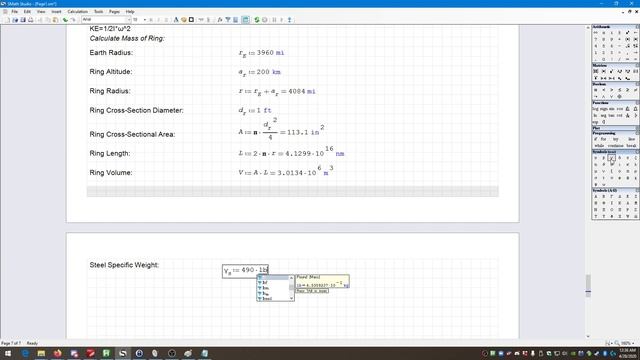This screenshot has height=360, width=640.
Task: Click 'log' in Functions panel
Action: coord(596,109)
